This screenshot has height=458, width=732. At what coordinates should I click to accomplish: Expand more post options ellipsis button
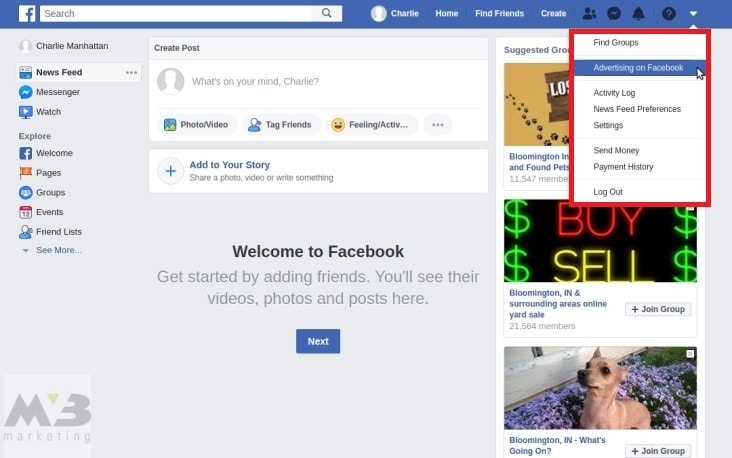437,125
